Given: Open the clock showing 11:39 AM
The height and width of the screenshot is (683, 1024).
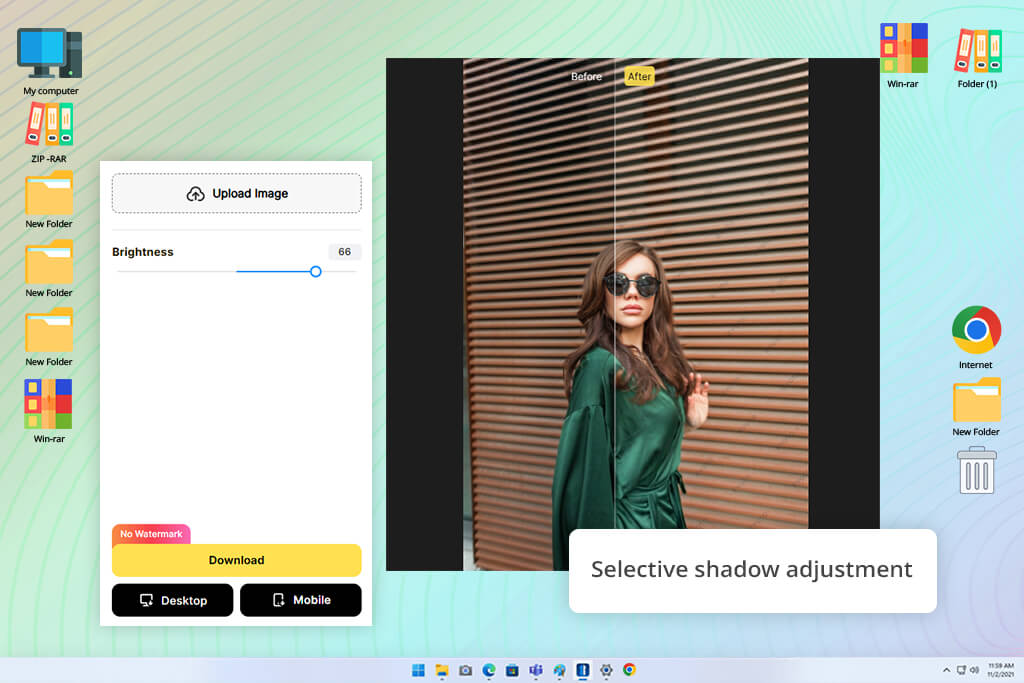Looking at the screenshot, I should [x=1000, y=670].
